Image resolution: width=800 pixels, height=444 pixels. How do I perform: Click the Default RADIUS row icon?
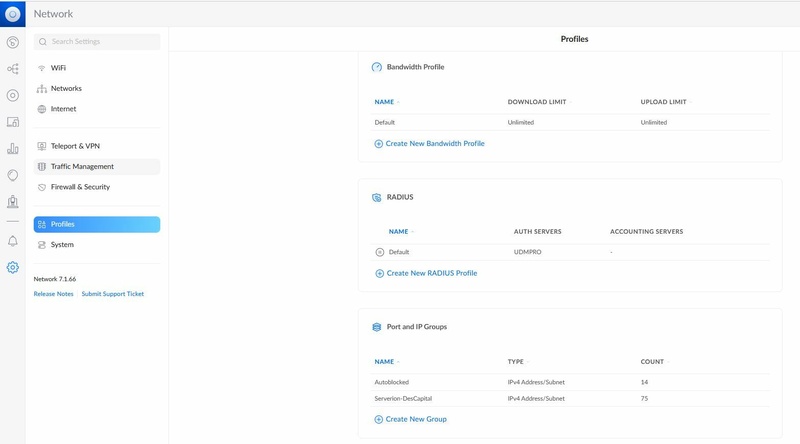(380, 252)
